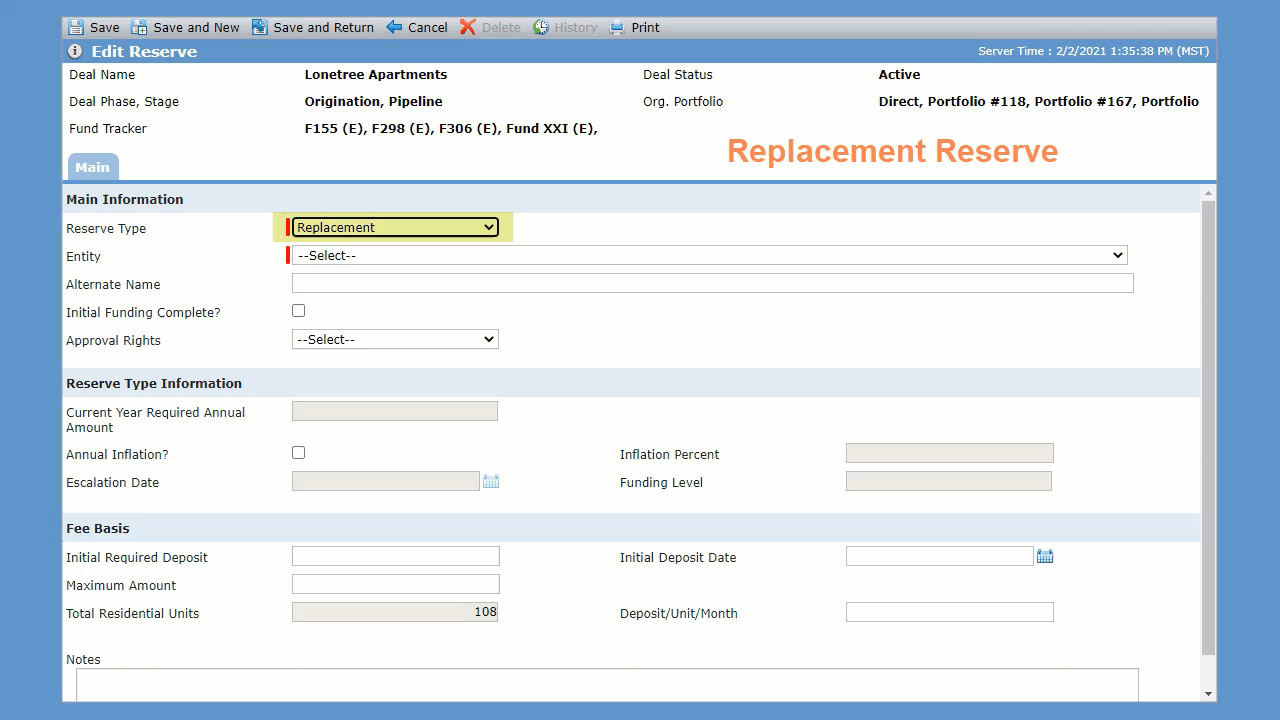Click the Escalation Date field
Screen dimensions: 1280x720
pyautogui.click(x=386, y=481)
